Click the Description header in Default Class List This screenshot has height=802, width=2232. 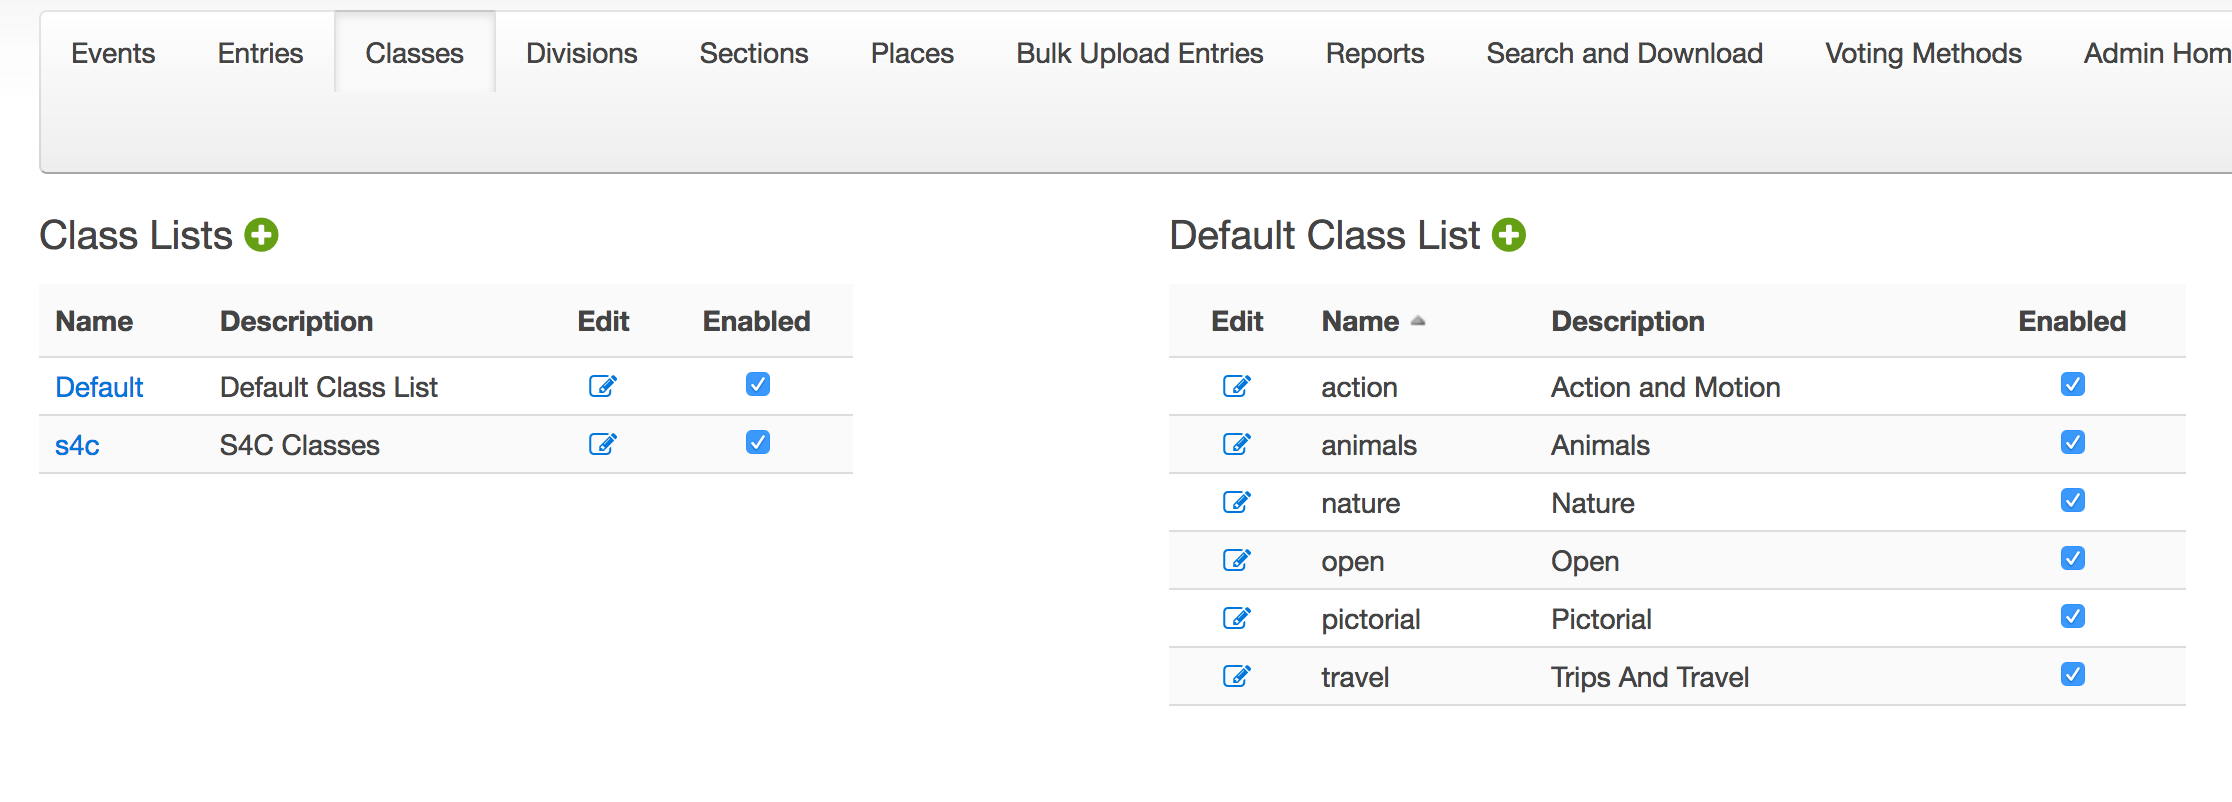point(1627,322)
